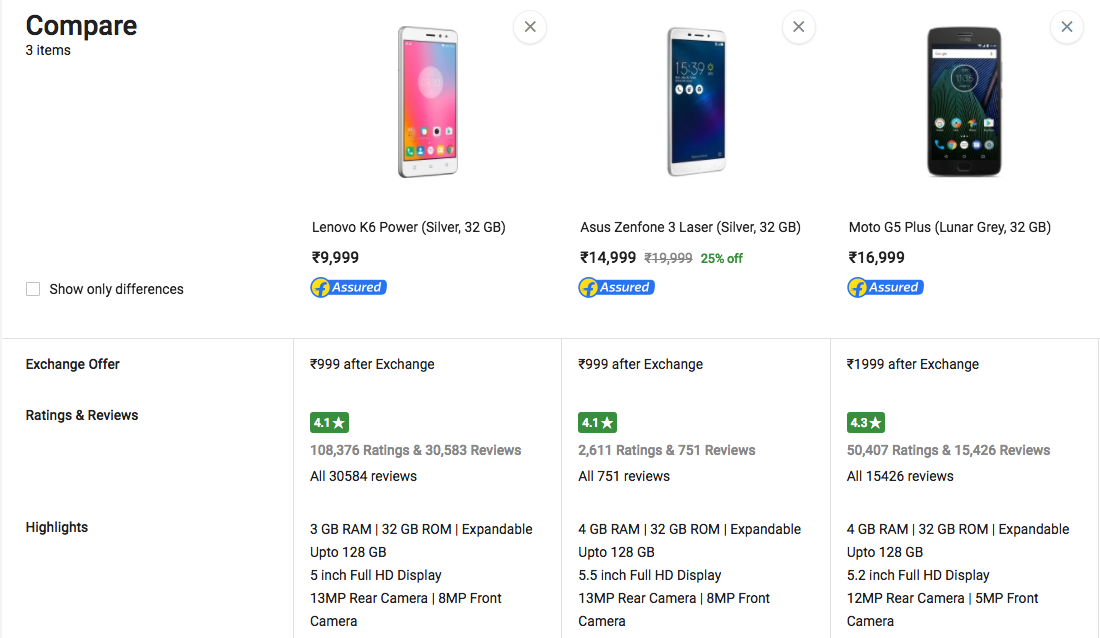Remove Moto G5 Plus from comparison
This screenshot has width=1100, height=638.
click(x=1066, y=27)
